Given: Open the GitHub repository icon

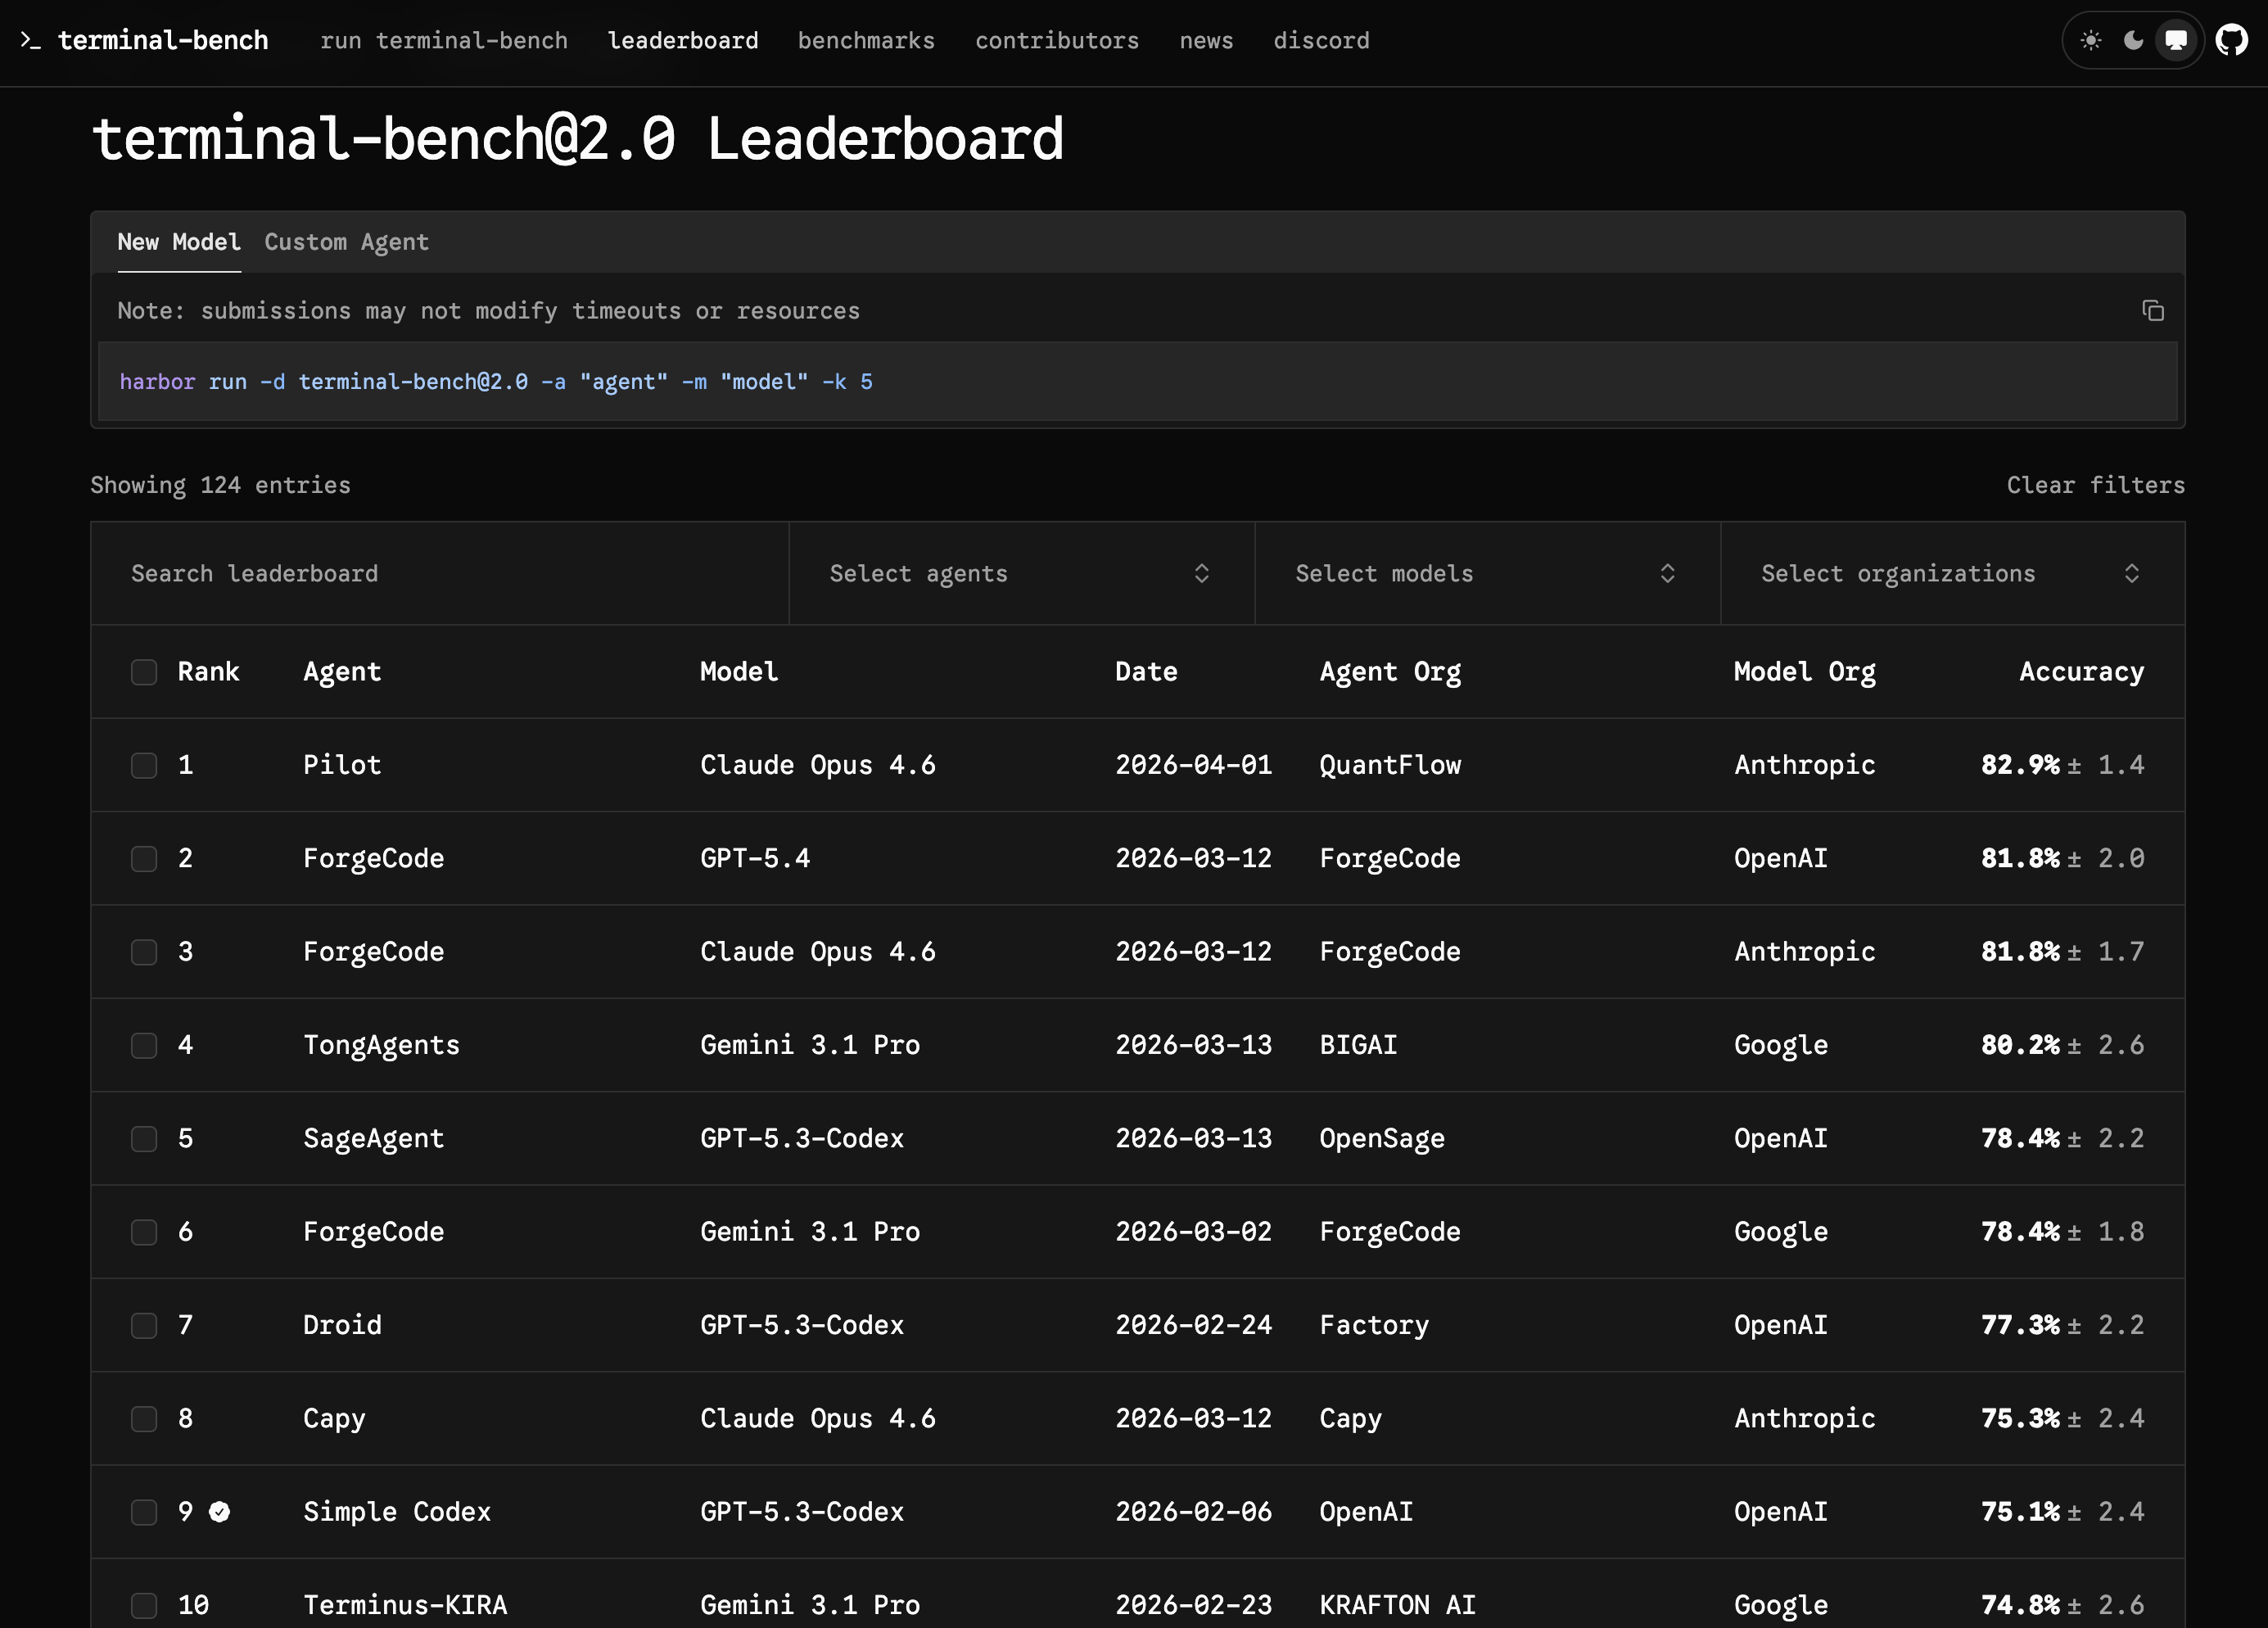Looking at the screenshot, I should 2232,40.
